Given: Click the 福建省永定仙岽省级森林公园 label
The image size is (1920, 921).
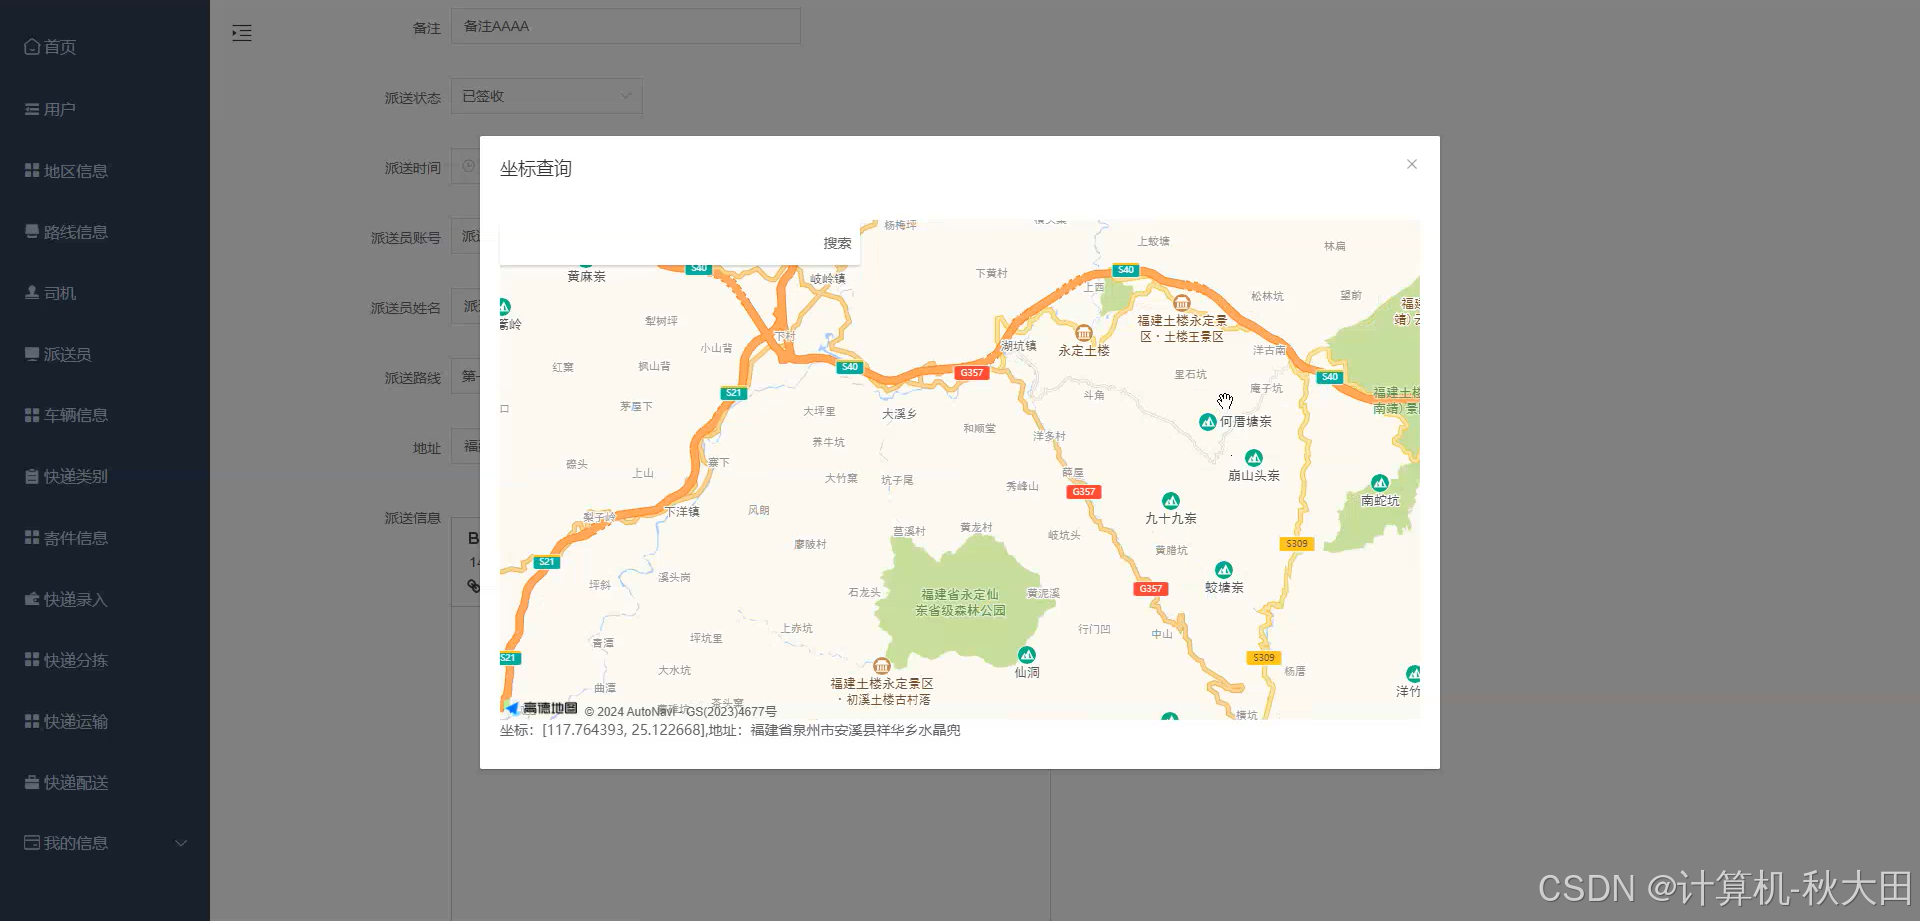Looking at the screenshot, I should (960, 602).
